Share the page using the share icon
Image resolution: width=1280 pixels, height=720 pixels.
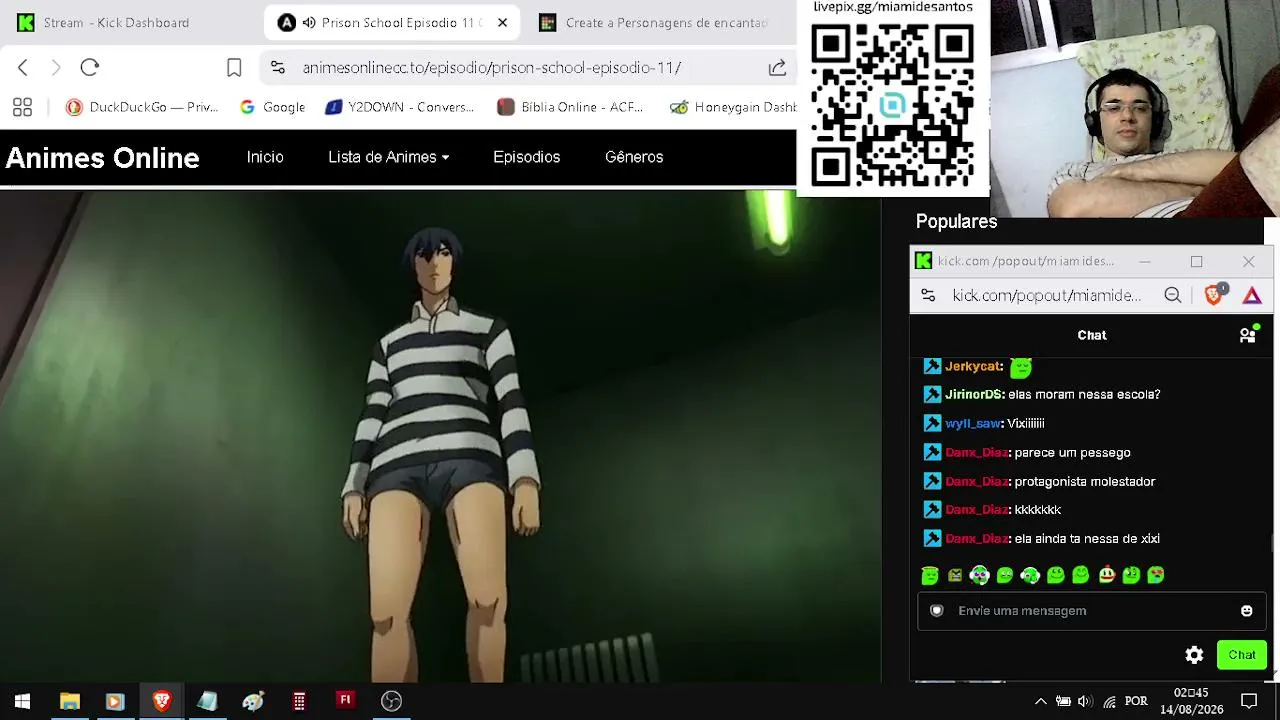click(x=777, y=68)
